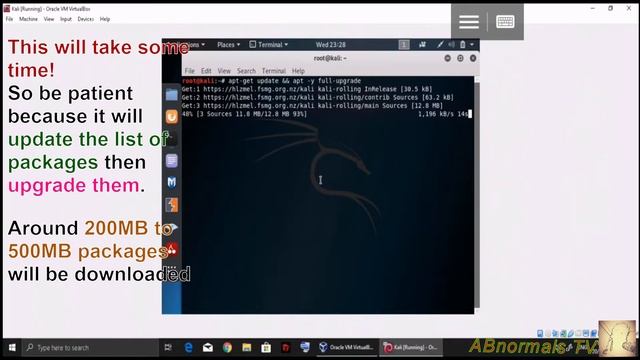Expand the system menu arrow in Kali panel
The width and height of the screenshot is (640, 360).
[472, 44]
